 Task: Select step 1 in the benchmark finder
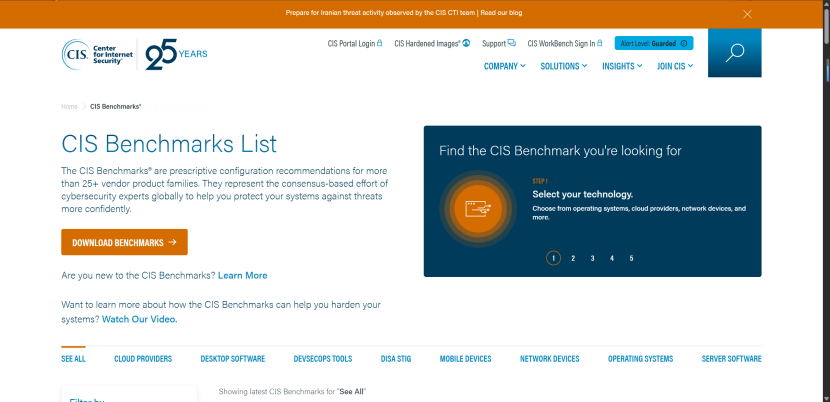tap(553, 258)
